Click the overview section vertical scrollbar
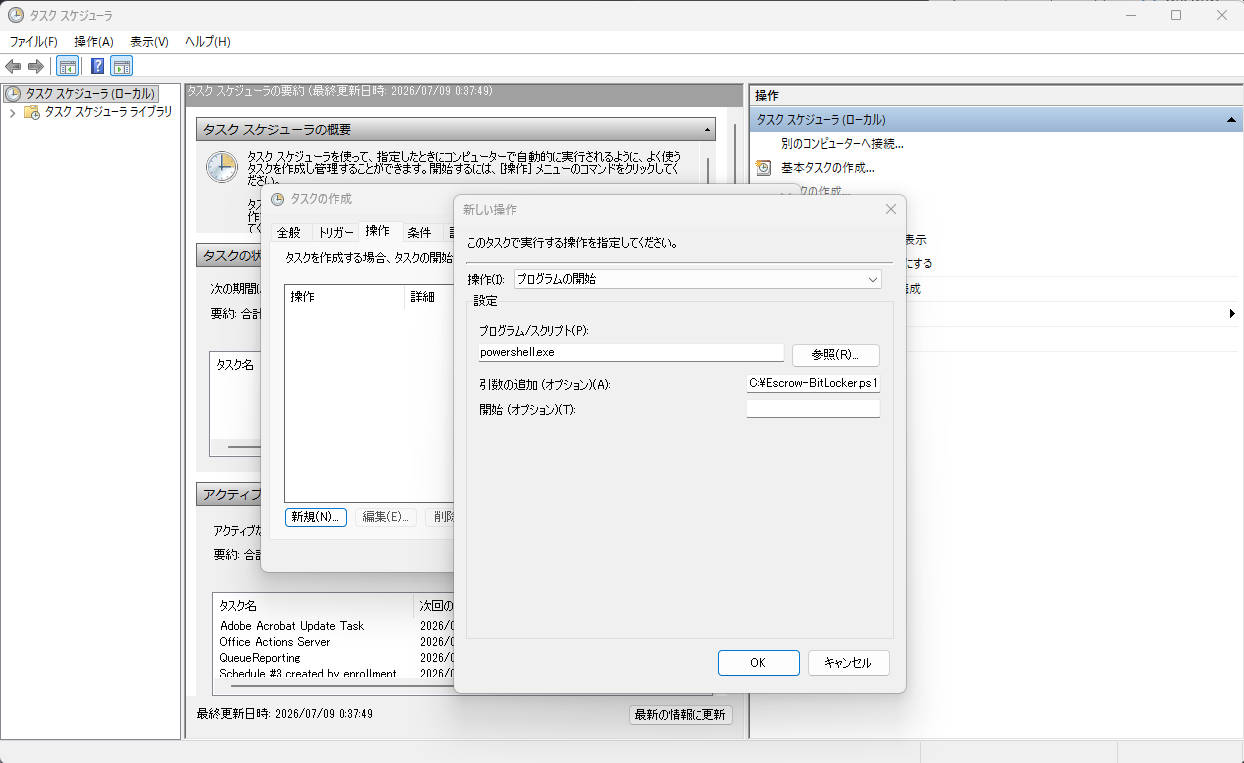Screen dimensions: 1244x763 (708, 170)
